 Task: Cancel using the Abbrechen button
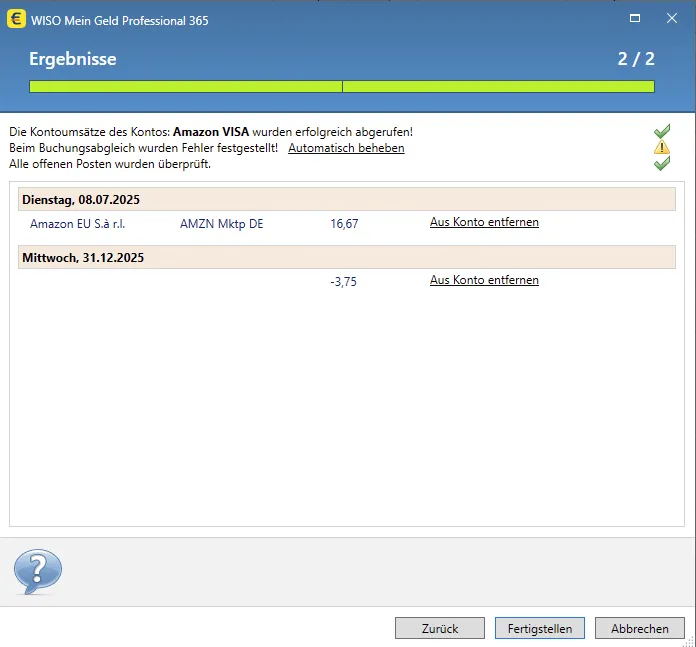click(x=640, y=628)
